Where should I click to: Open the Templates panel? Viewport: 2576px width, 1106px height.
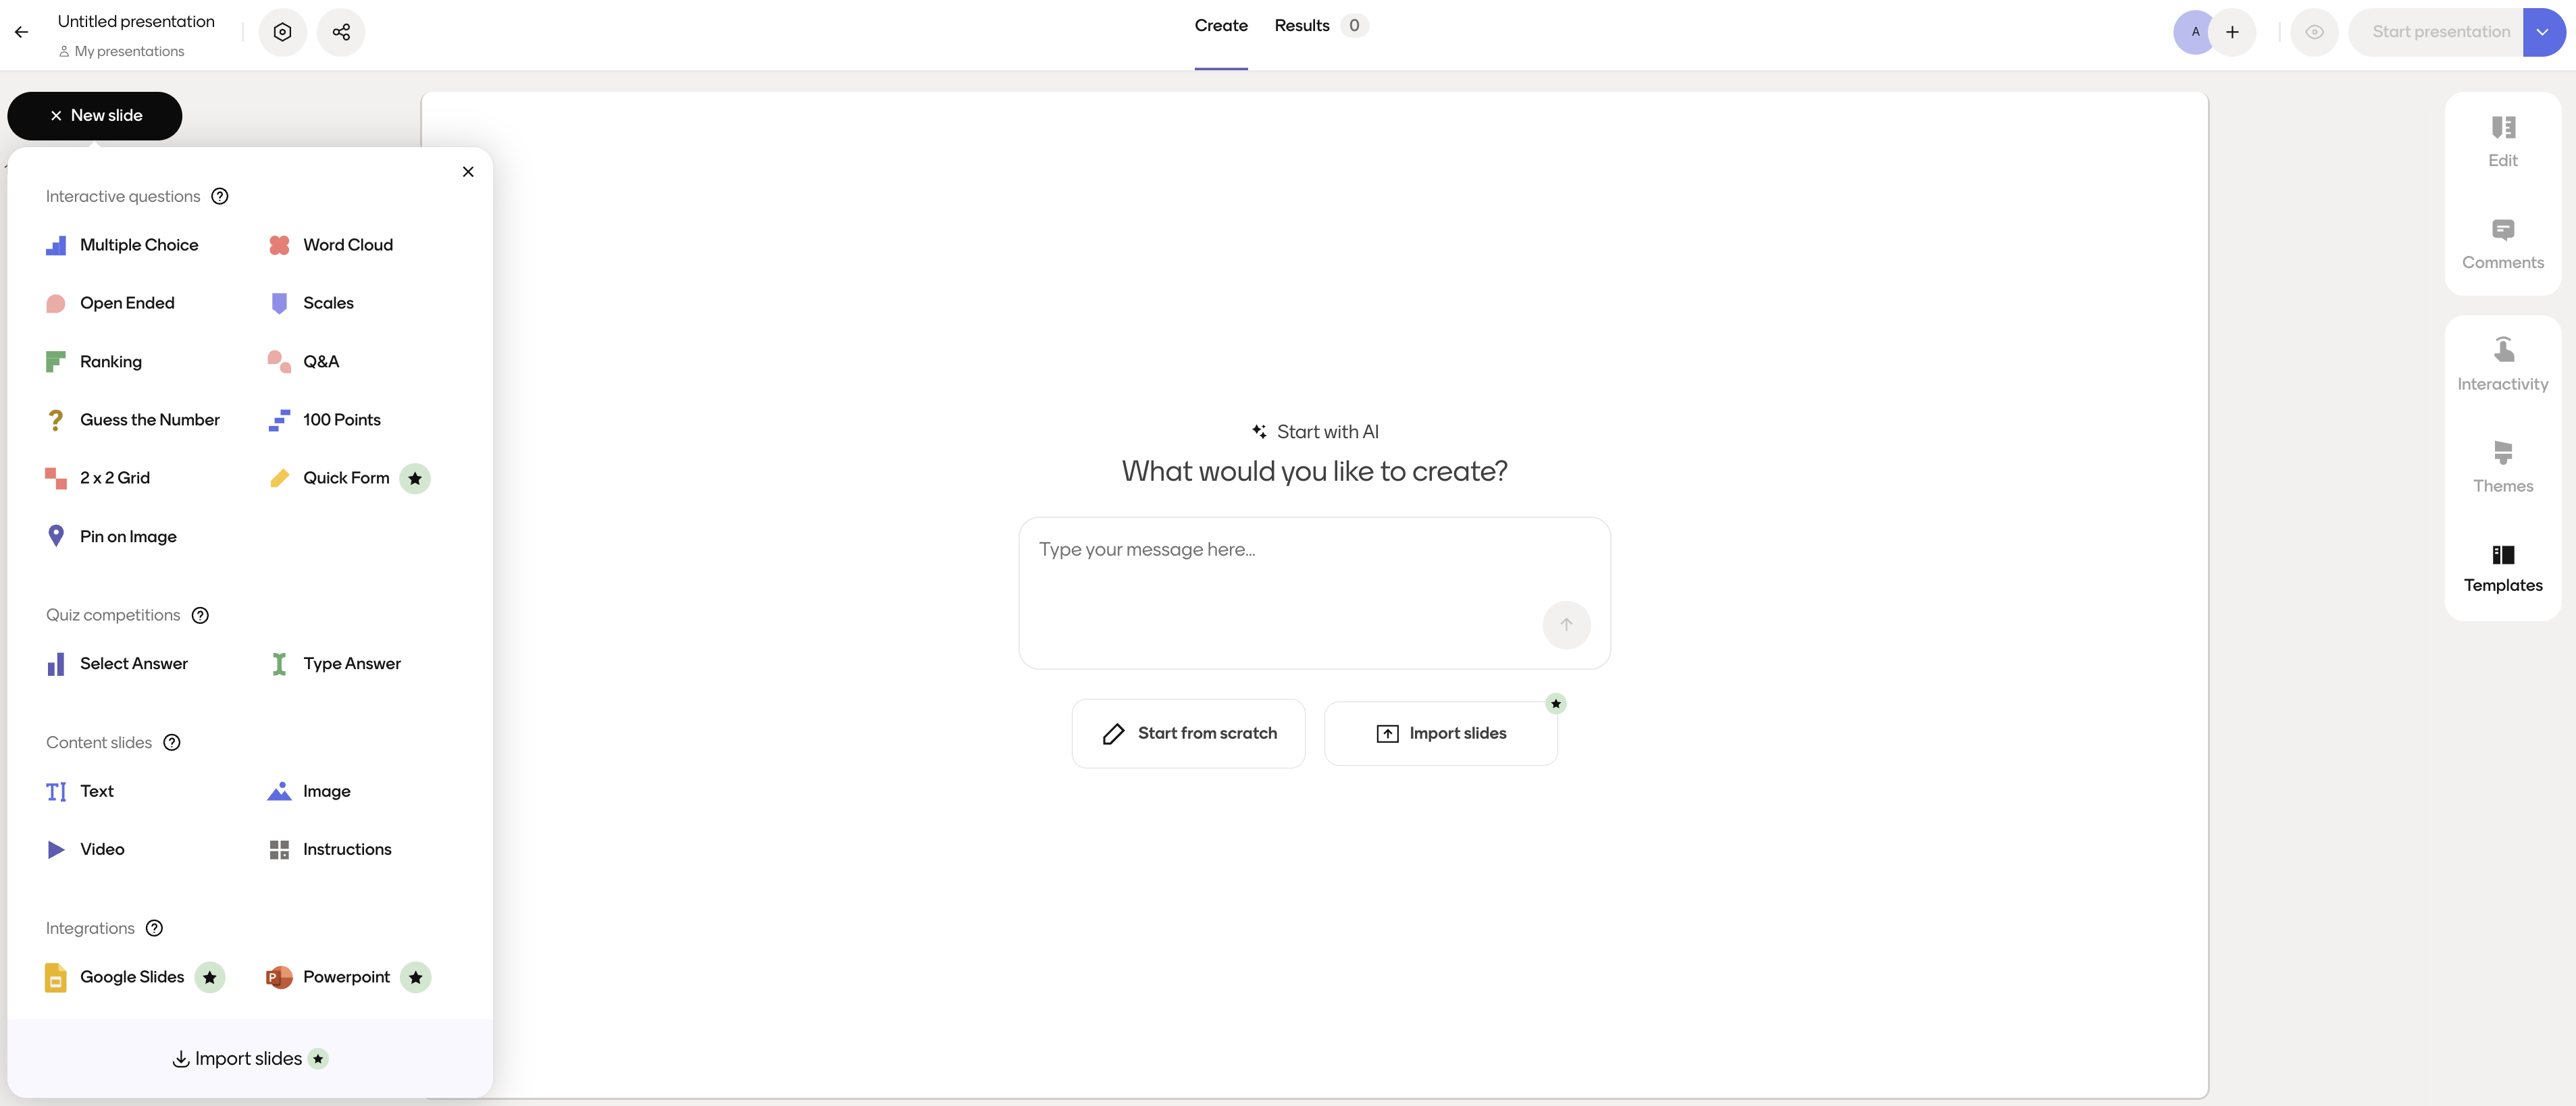pos(2503,569)
